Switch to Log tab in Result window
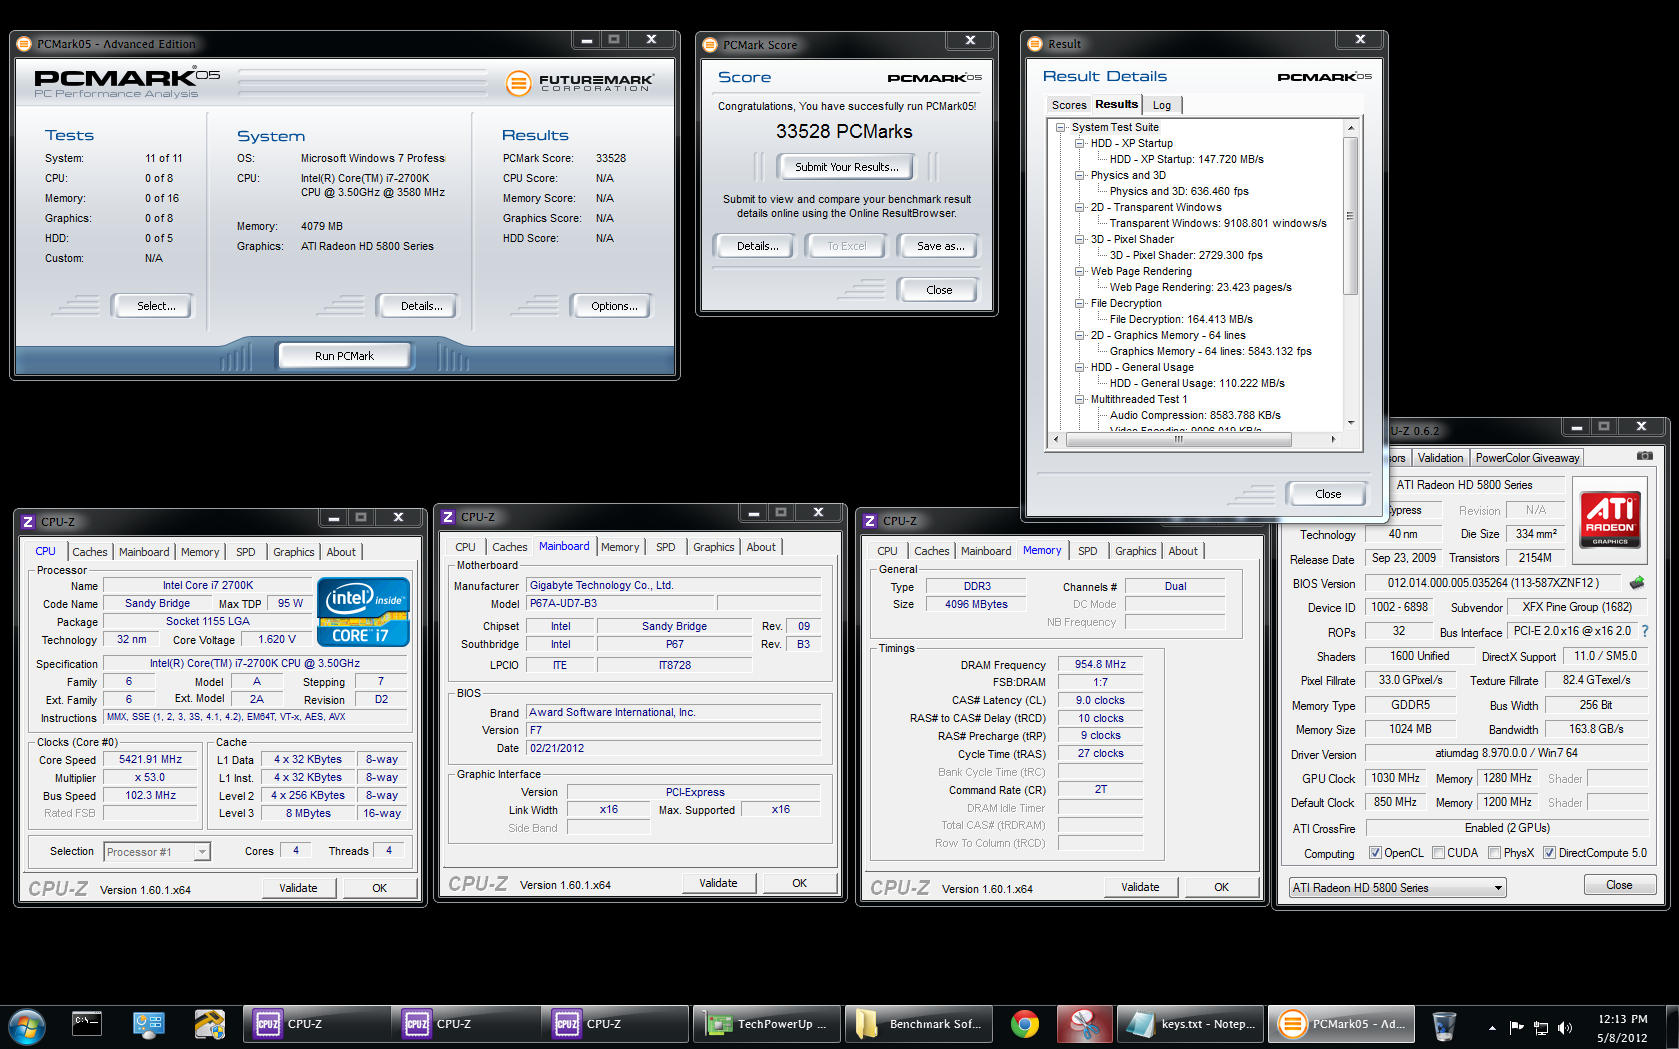 [x=1162, y=105]
